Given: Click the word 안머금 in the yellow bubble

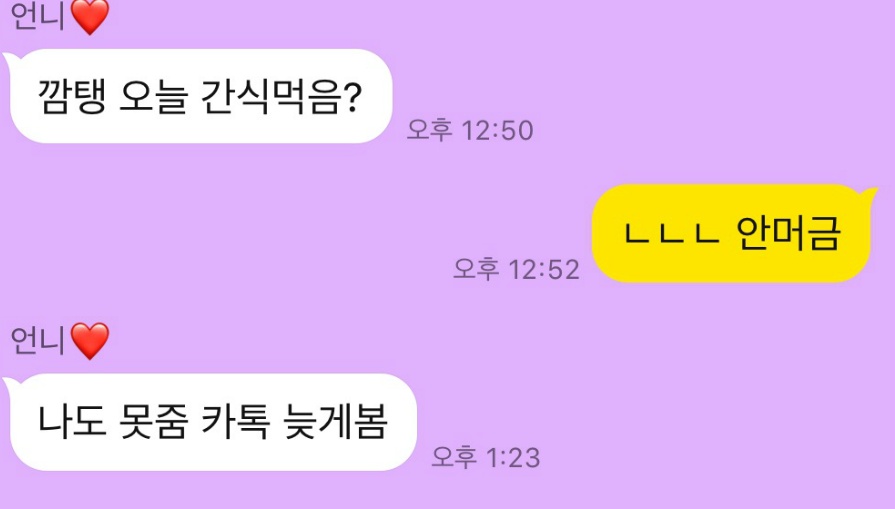Looking at the screenshot, I should coord(788,233).
